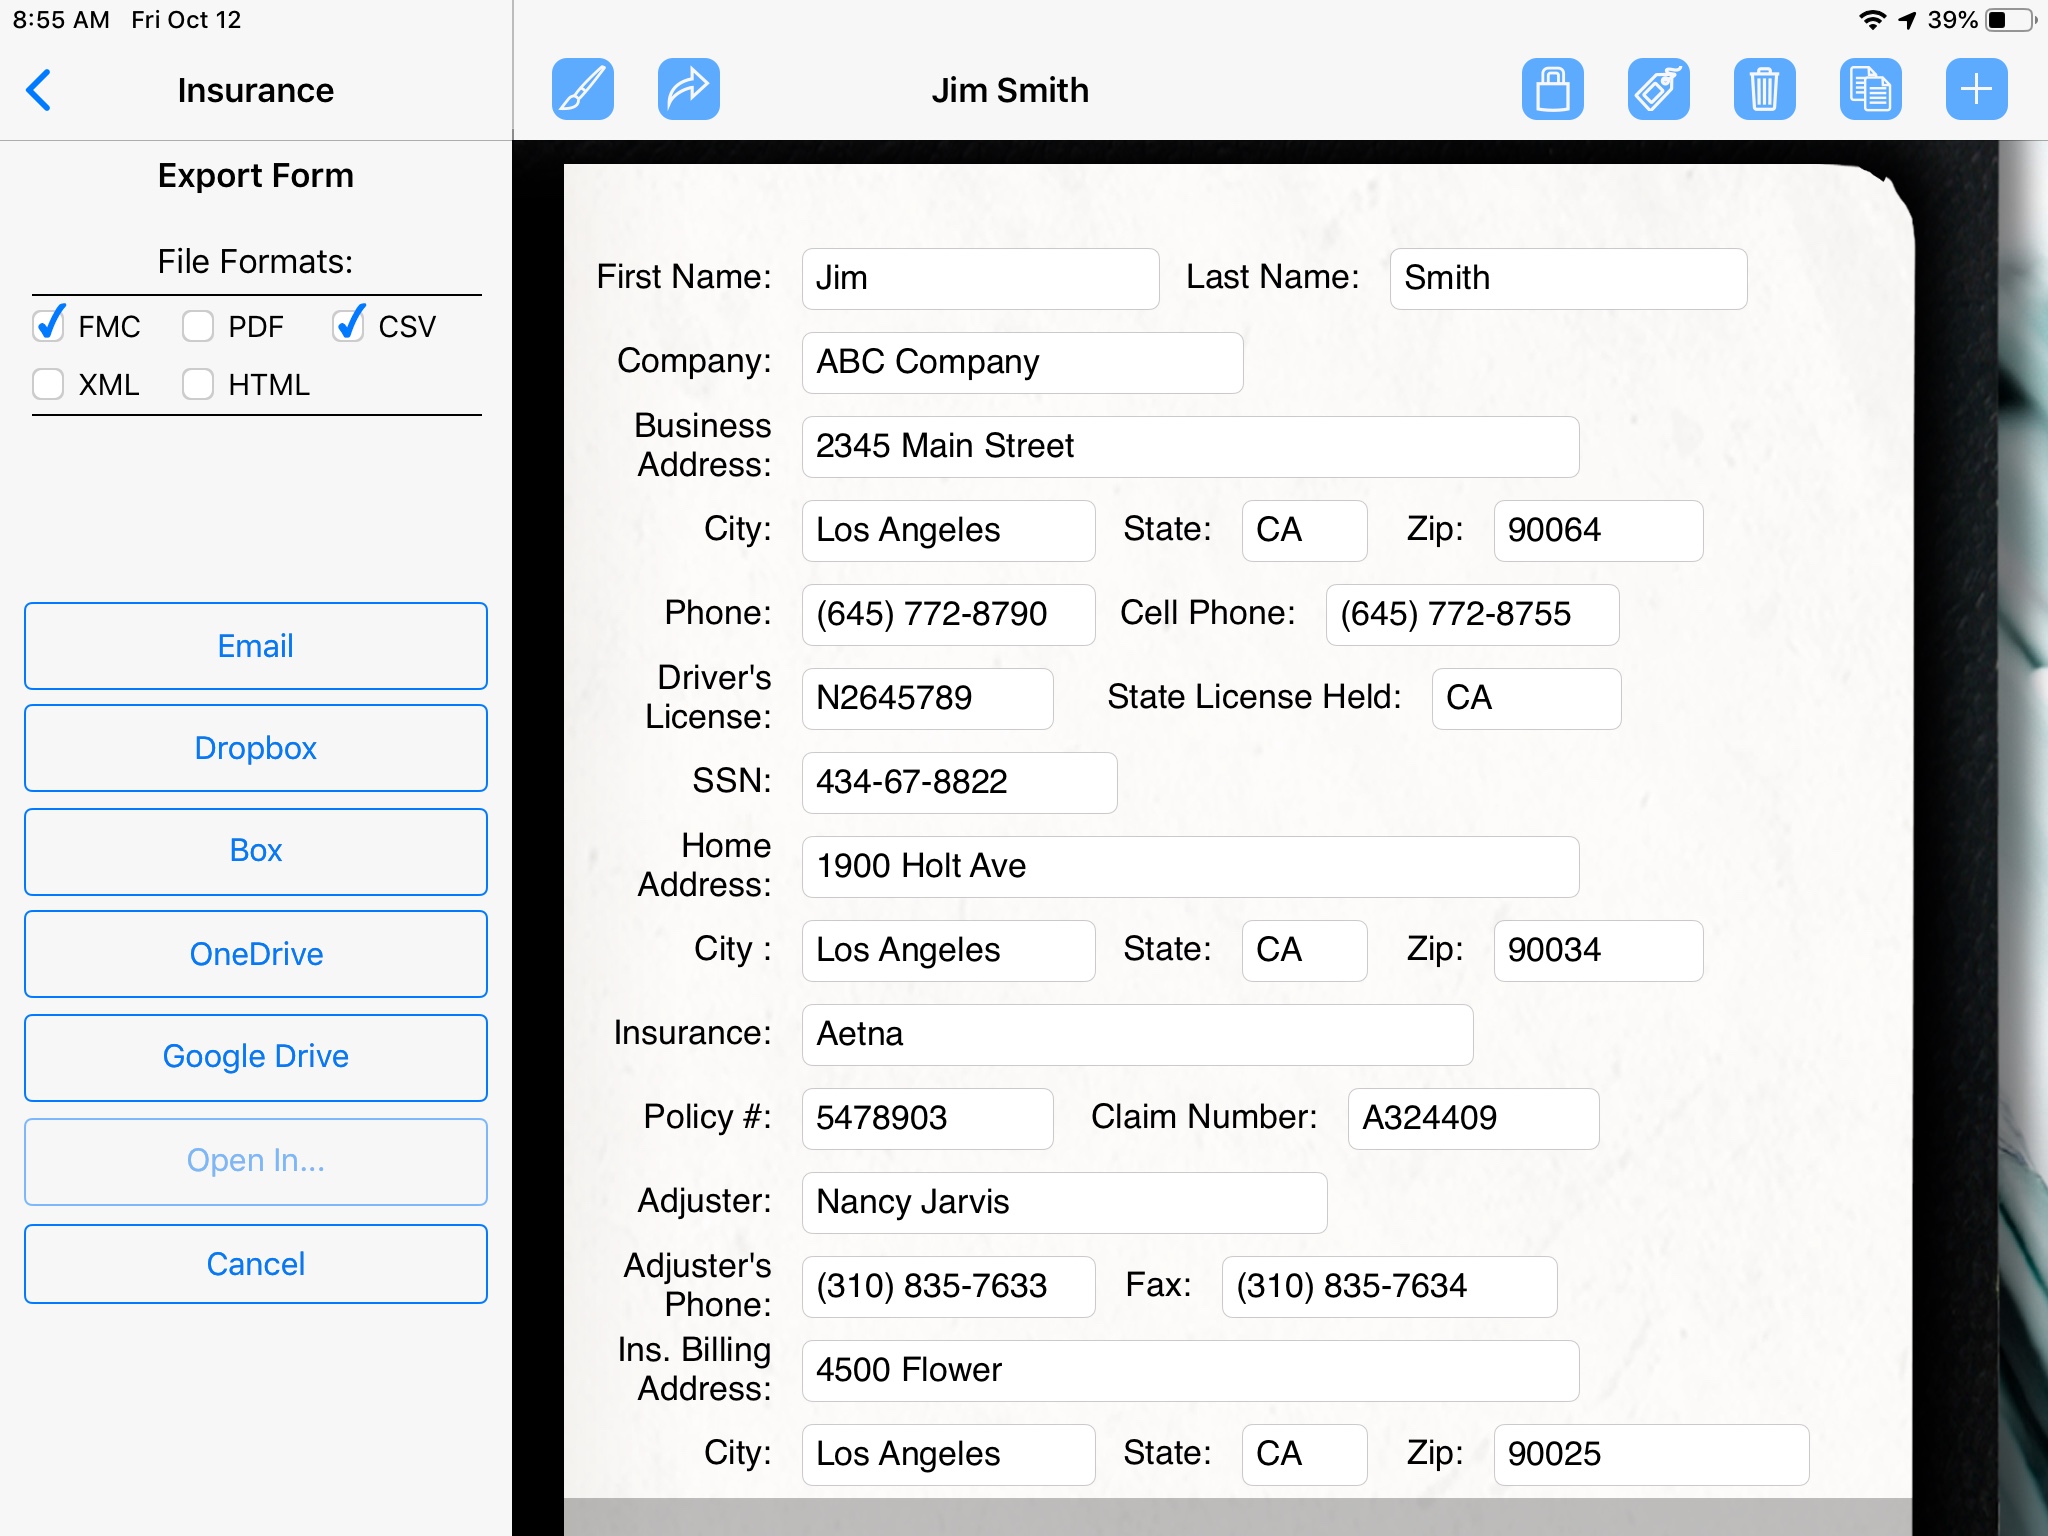2048x1536 pixels.
Task: Choose Google Drive export option
Action: click(x=256, y=1057)
